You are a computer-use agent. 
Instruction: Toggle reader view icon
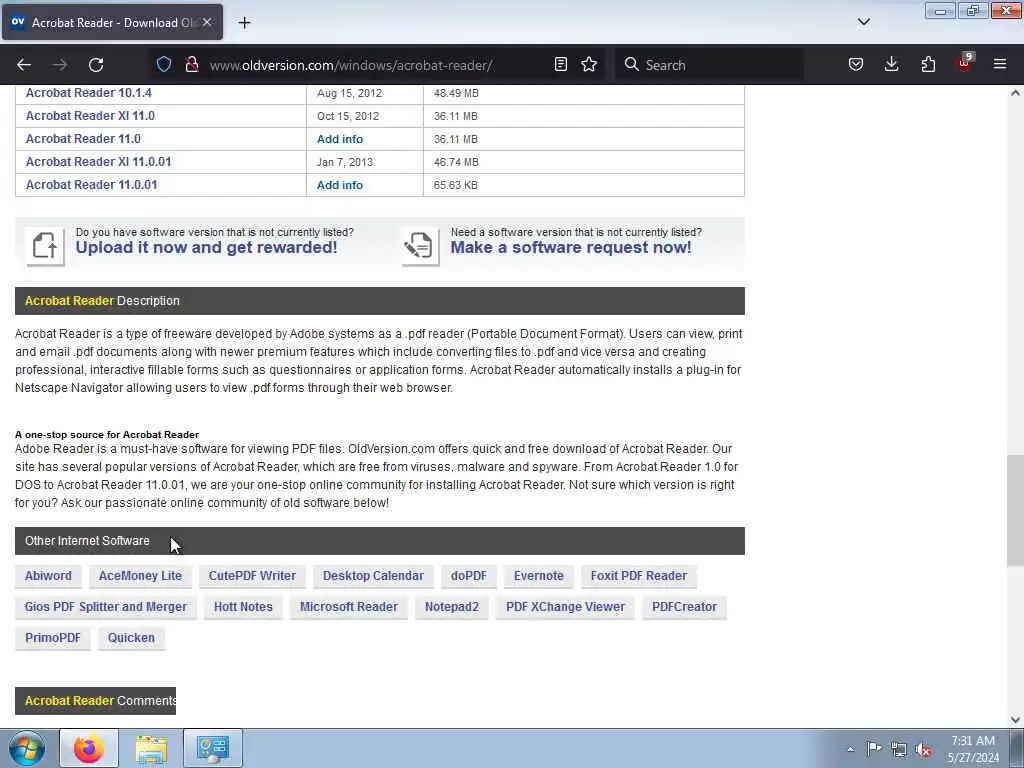click(x=560, y=65)
